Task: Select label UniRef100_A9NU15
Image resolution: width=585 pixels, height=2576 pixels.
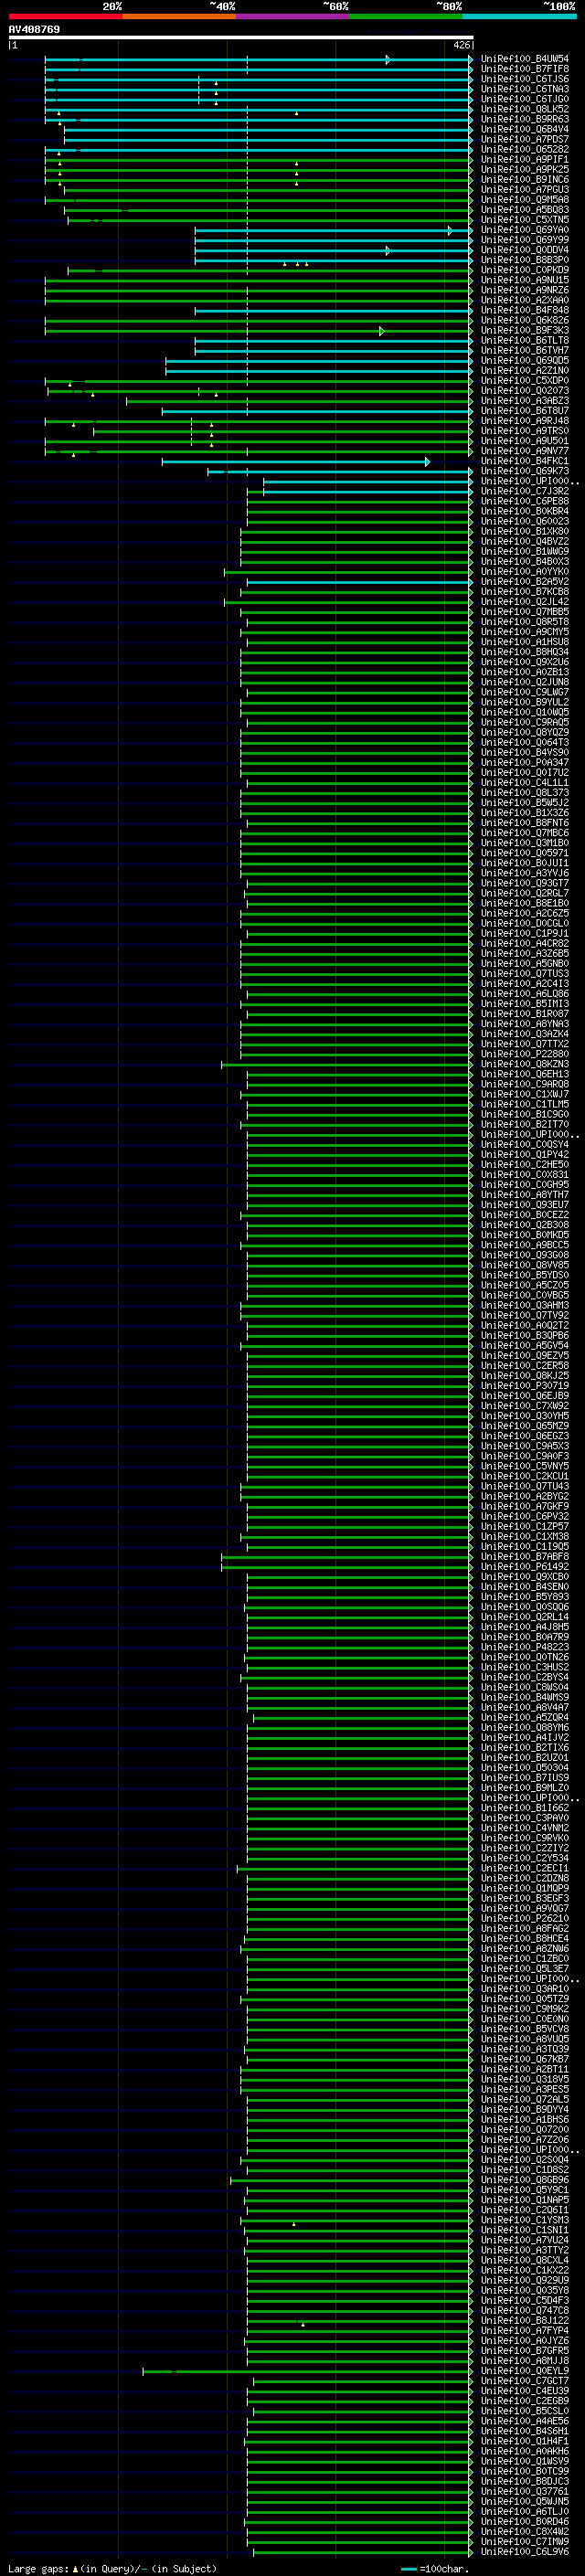Action: (524, 280)
